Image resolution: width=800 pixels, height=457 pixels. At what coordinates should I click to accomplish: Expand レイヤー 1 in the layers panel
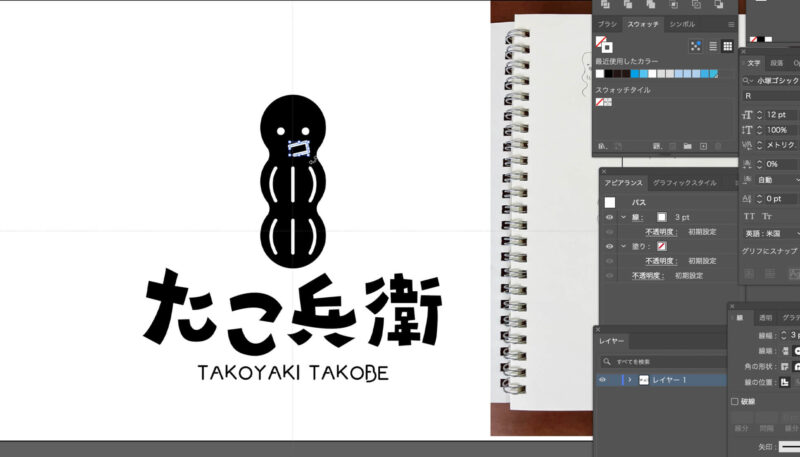coord(629,380)
